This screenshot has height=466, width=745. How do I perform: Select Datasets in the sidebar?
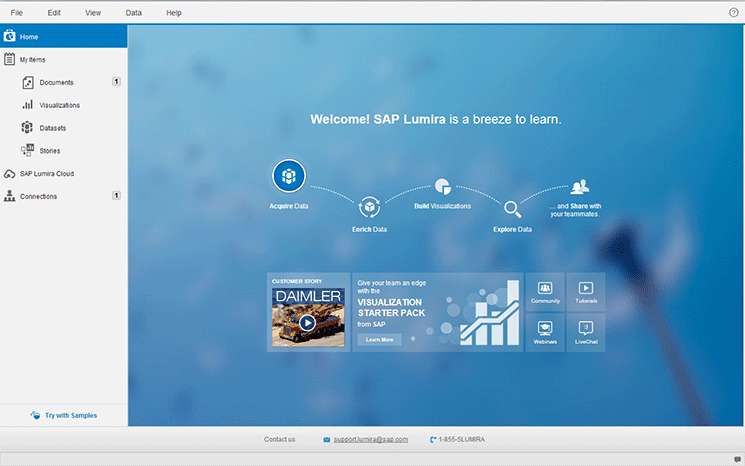[x=53, y=128]
